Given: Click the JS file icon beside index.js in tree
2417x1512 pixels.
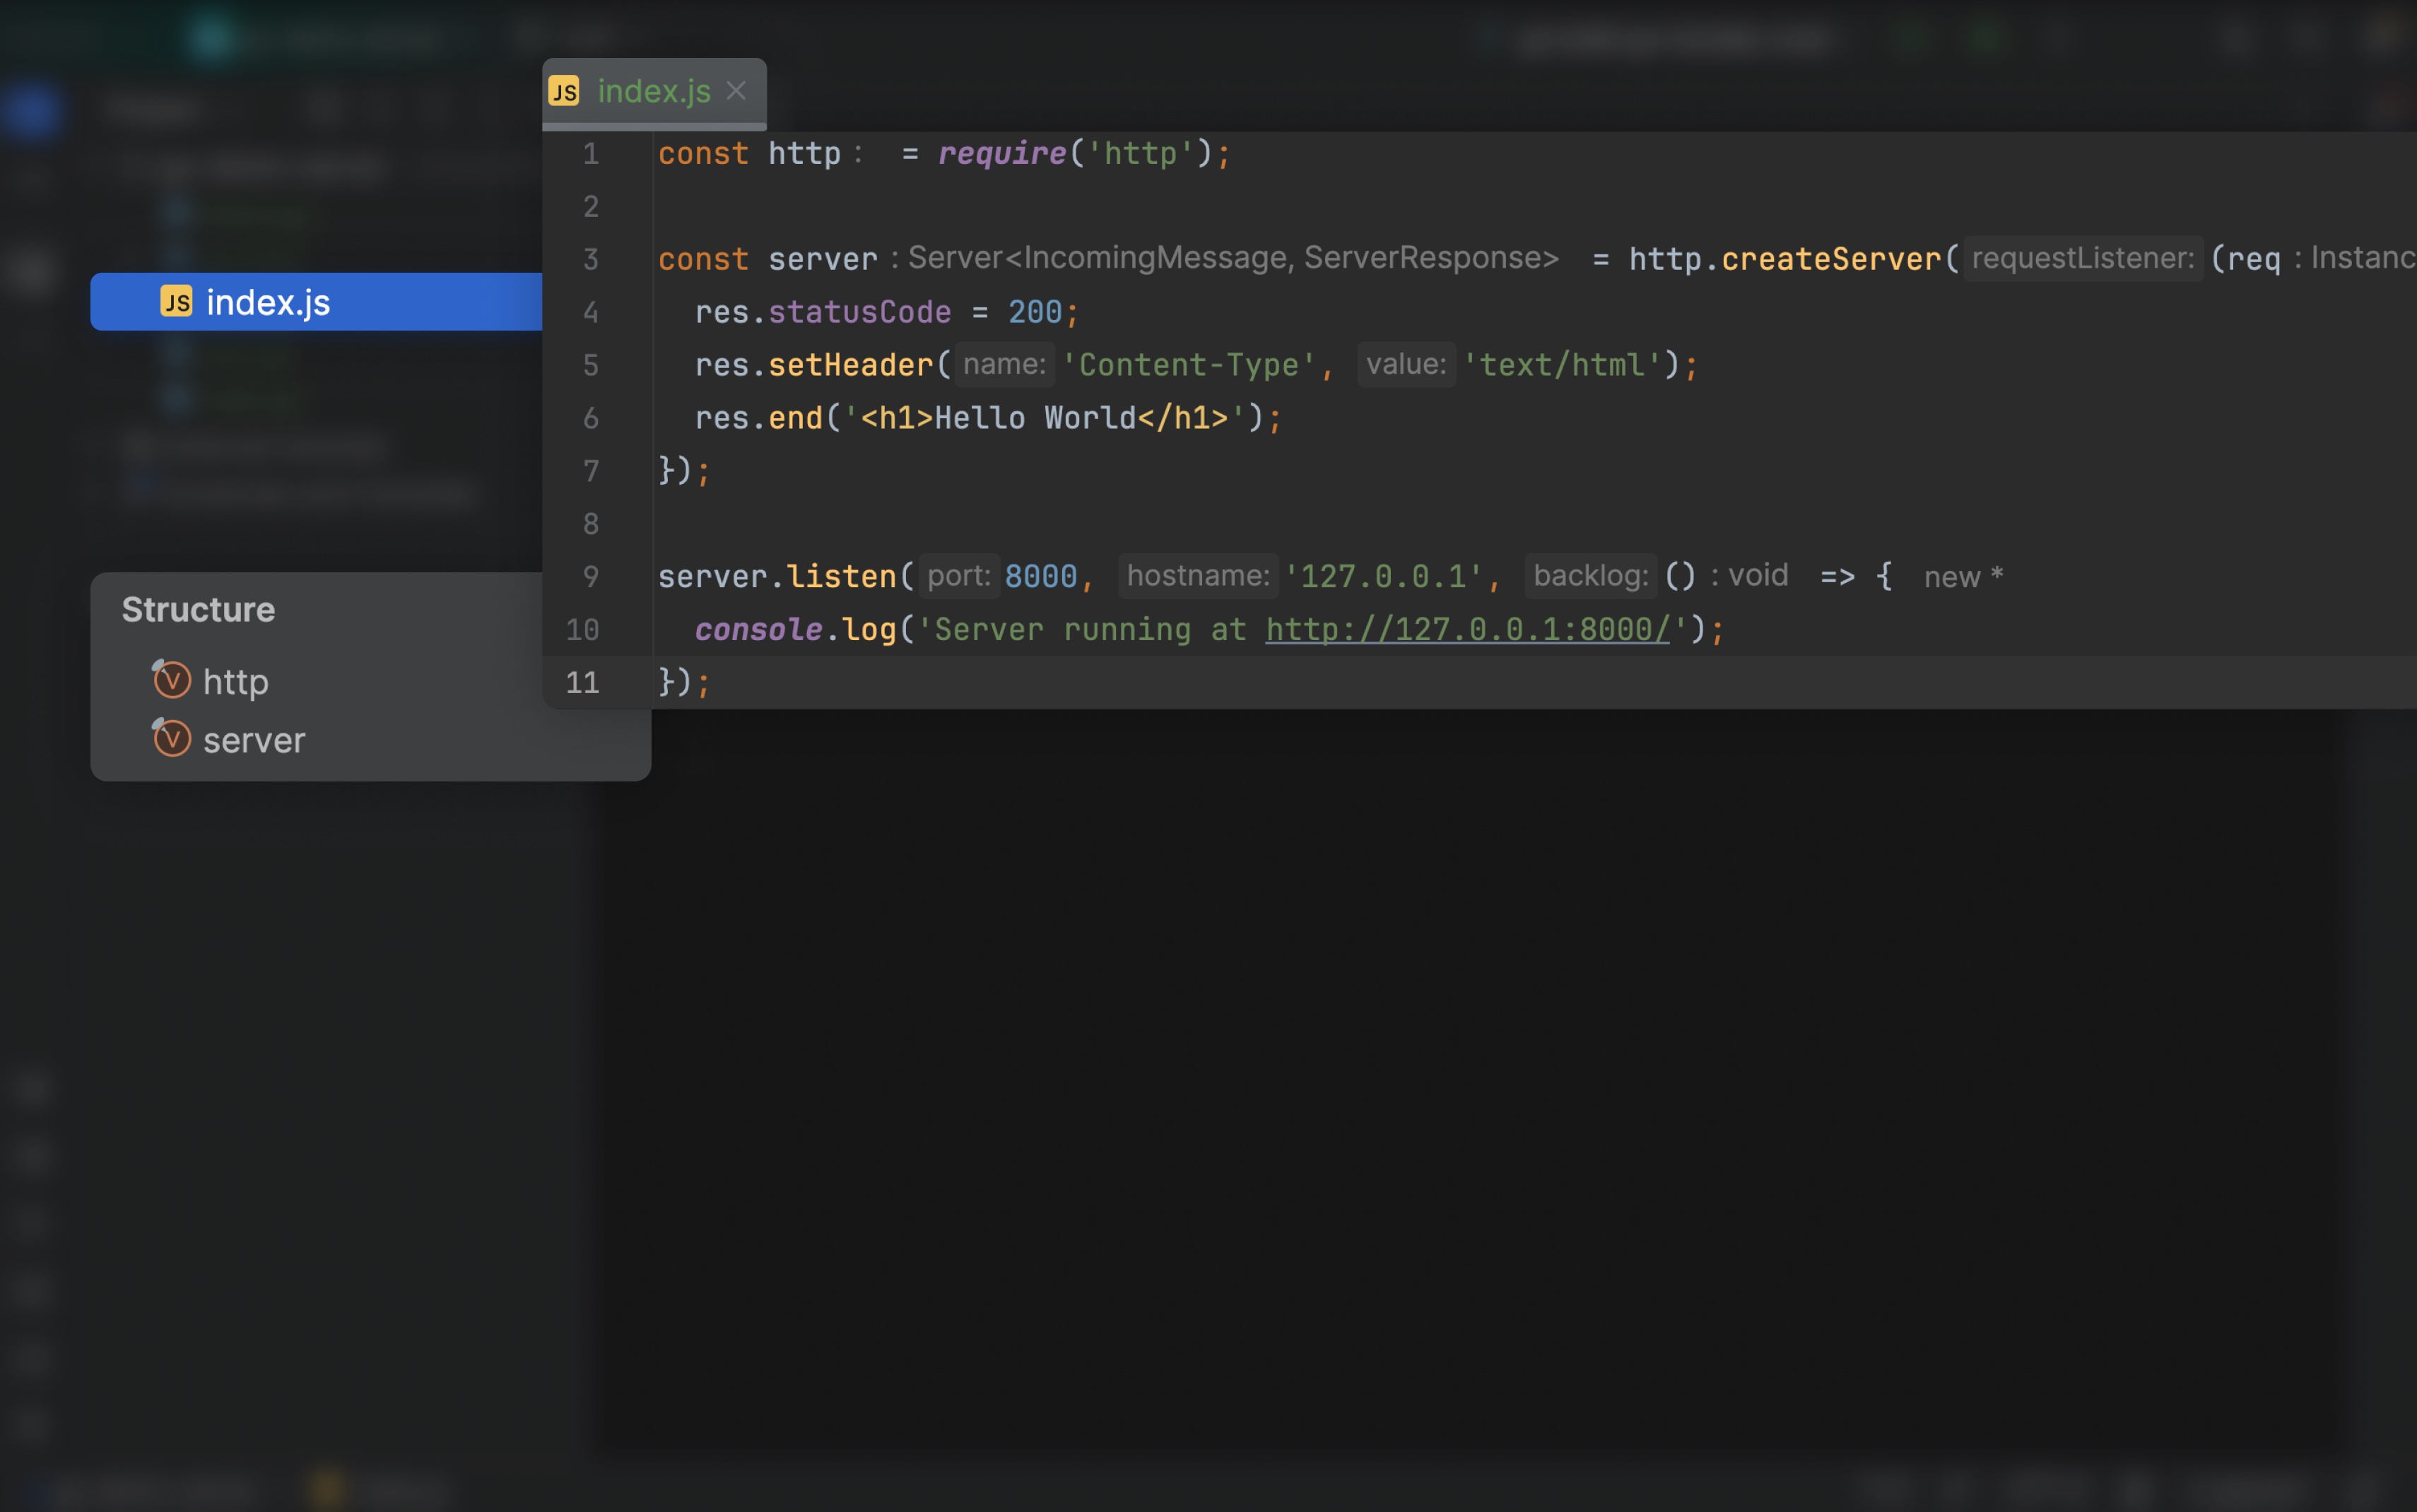Looking at the screenshot, I should 176,302.
